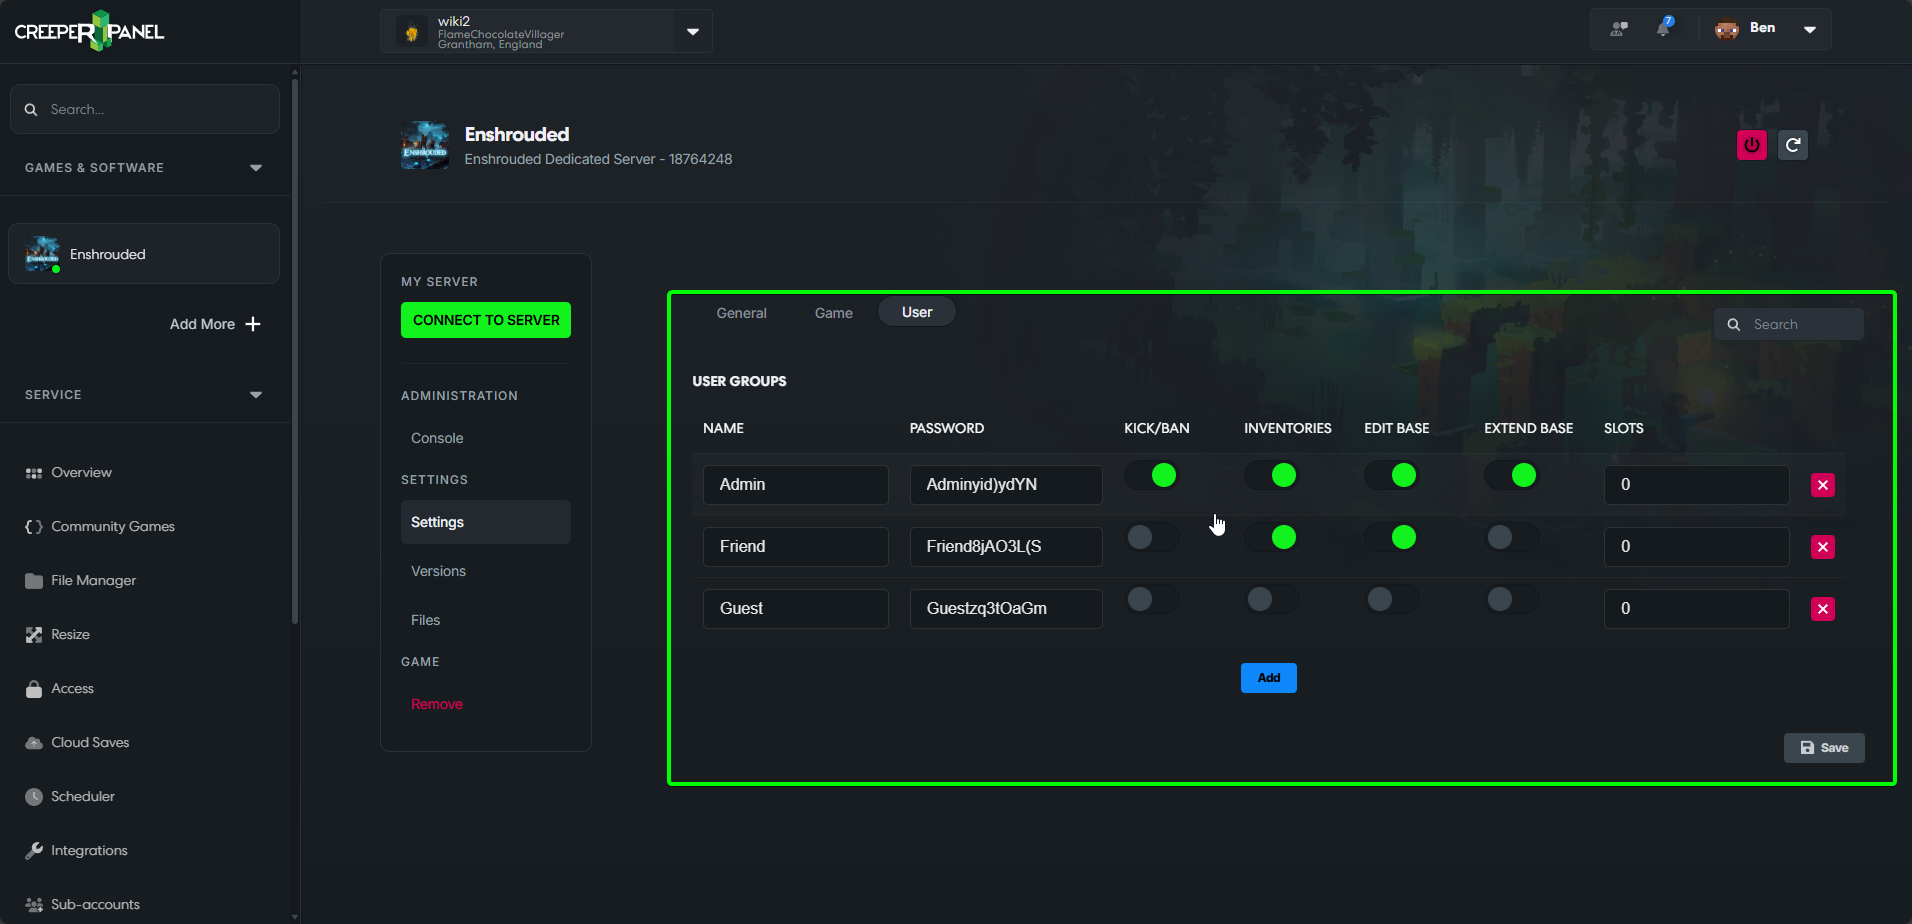Disable Edit Base for Friend group

(1392, 537)
